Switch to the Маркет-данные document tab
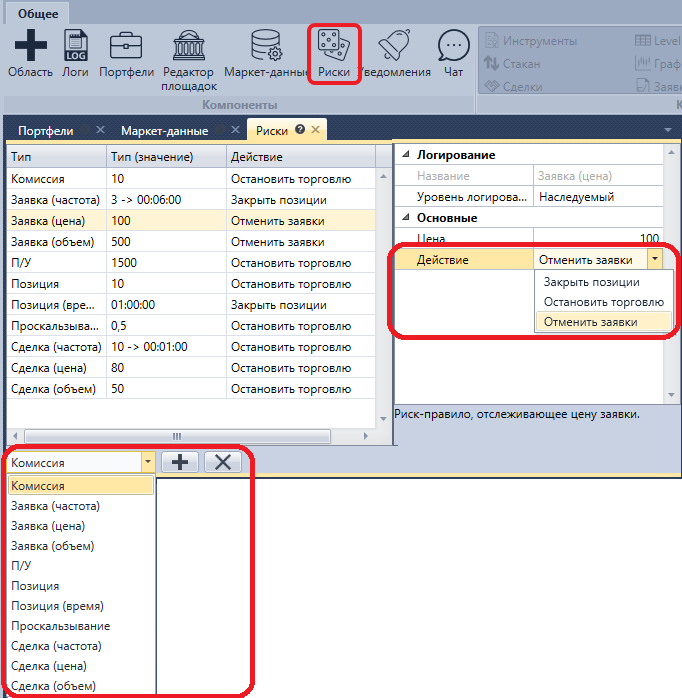The image size is (682, 698). 164,131
